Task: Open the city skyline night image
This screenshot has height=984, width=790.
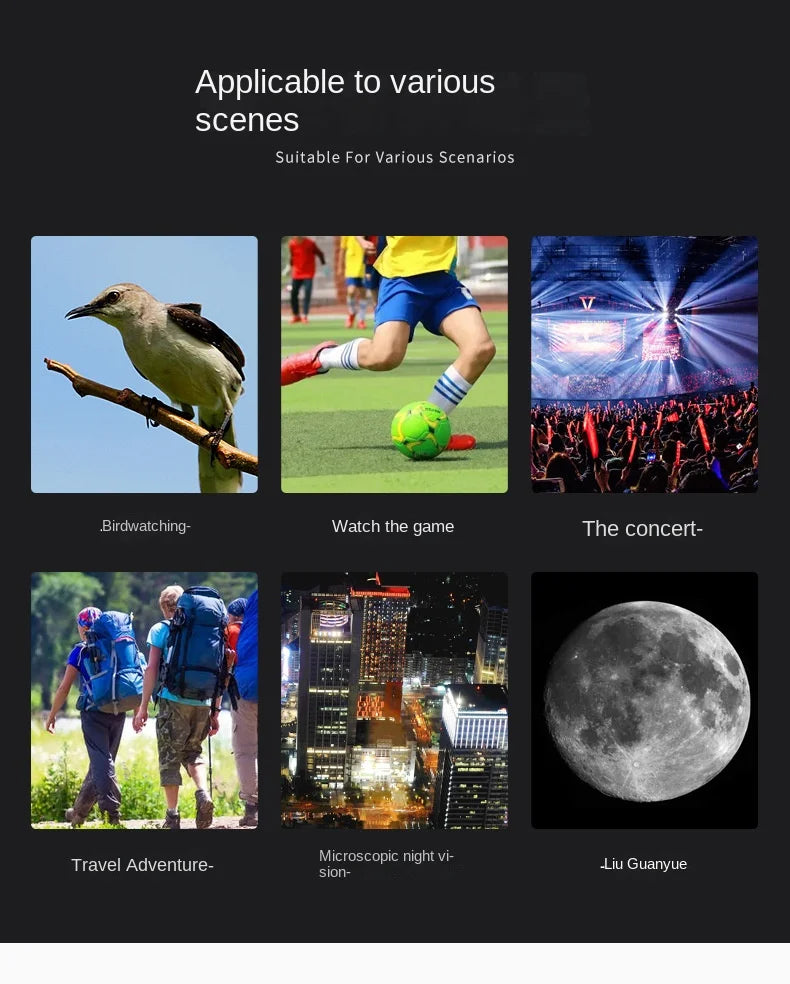Action: coord(394,700)
